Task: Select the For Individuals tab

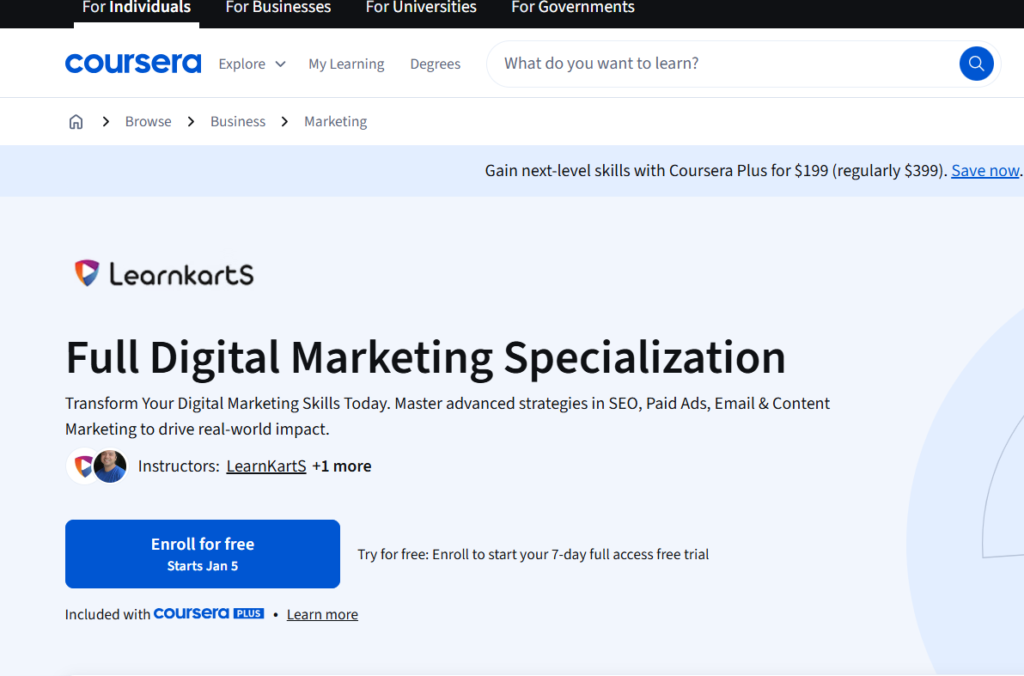Action: tap(135, 8)
